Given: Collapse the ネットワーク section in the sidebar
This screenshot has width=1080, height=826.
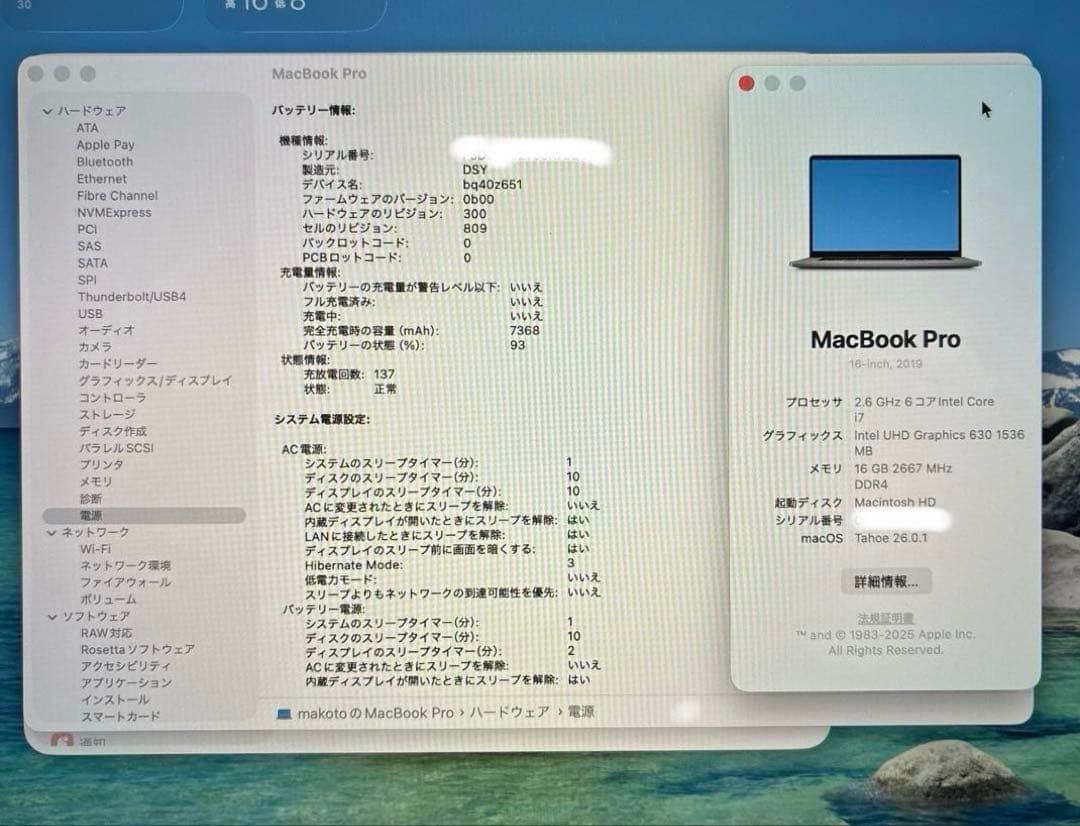Looking at the screenshot, I should coord(51,532).
